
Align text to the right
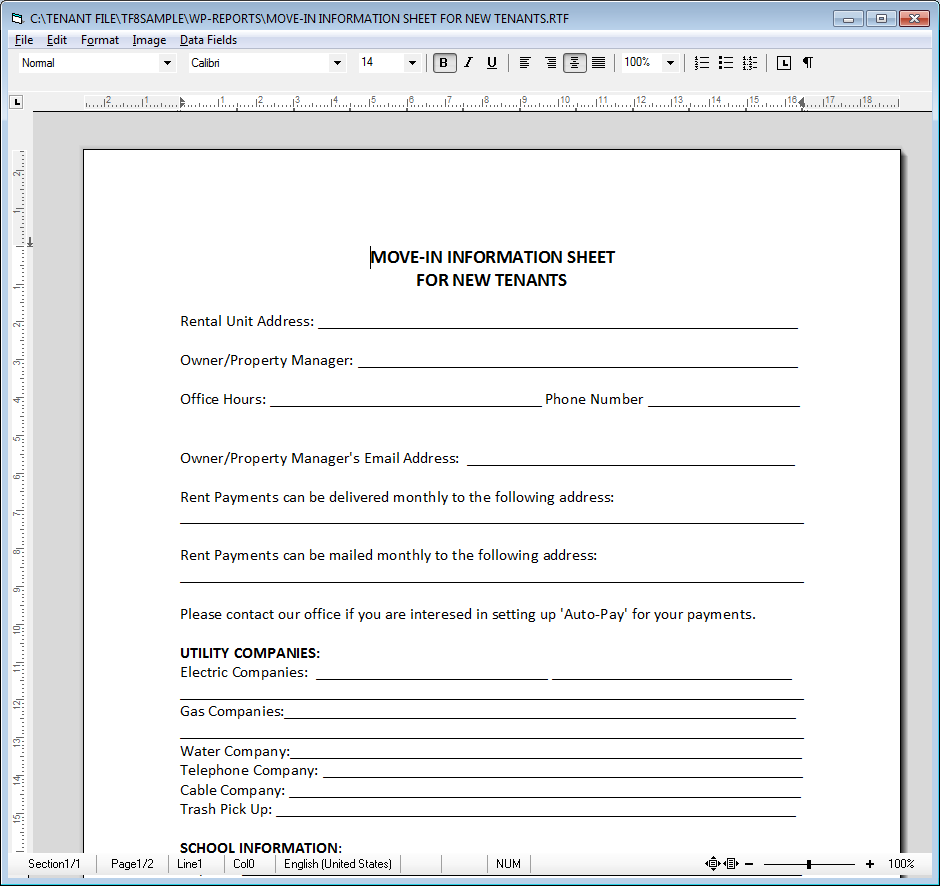550,63
